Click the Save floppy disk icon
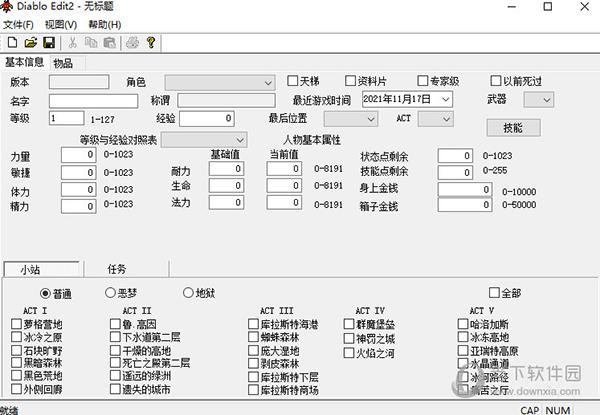Image resolution: width=600 pixels, height=415 pixels. [48, 42]
